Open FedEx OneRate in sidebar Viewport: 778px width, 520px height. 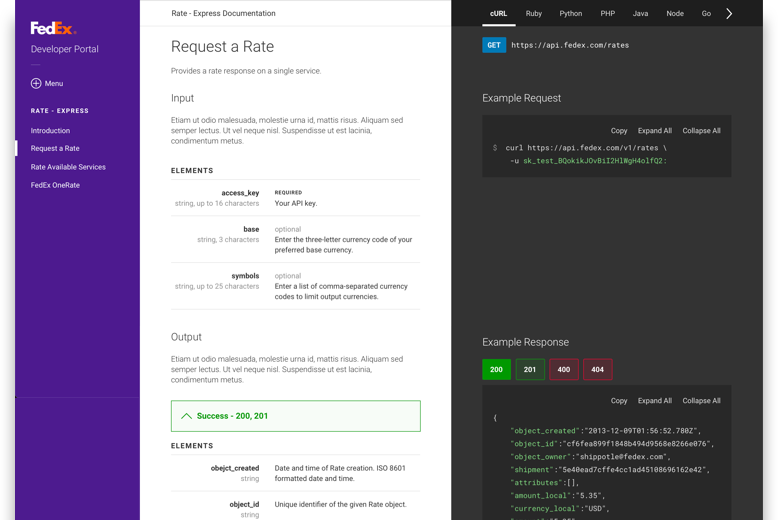(55, 185)
